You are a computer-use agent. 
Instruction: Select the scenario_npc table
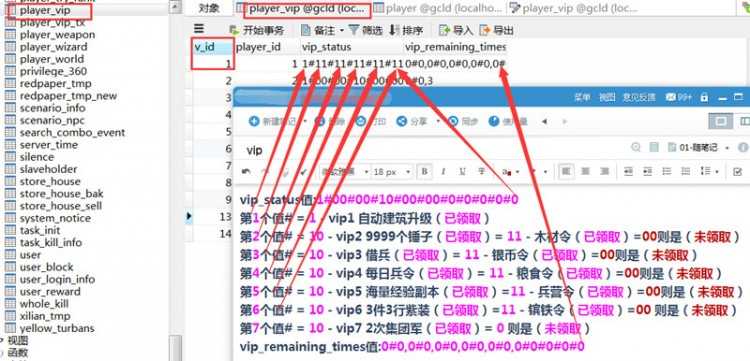pyautogui.click(x=53, y=120)
